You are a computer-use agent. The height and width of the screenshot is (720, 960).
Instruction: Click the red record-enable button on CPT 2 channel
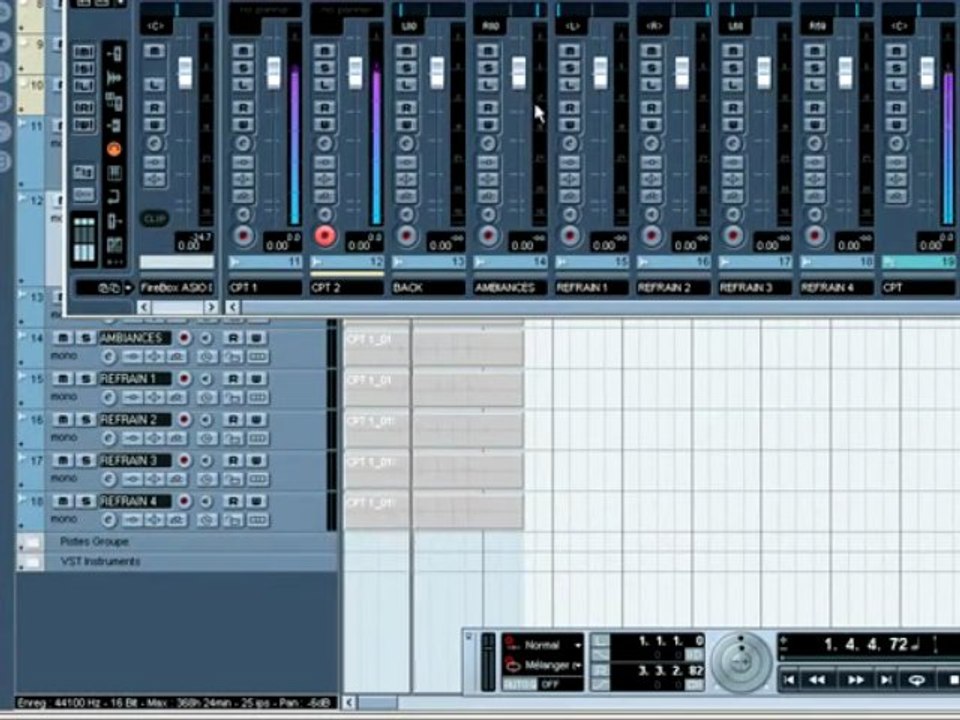[x=325, y=236]
